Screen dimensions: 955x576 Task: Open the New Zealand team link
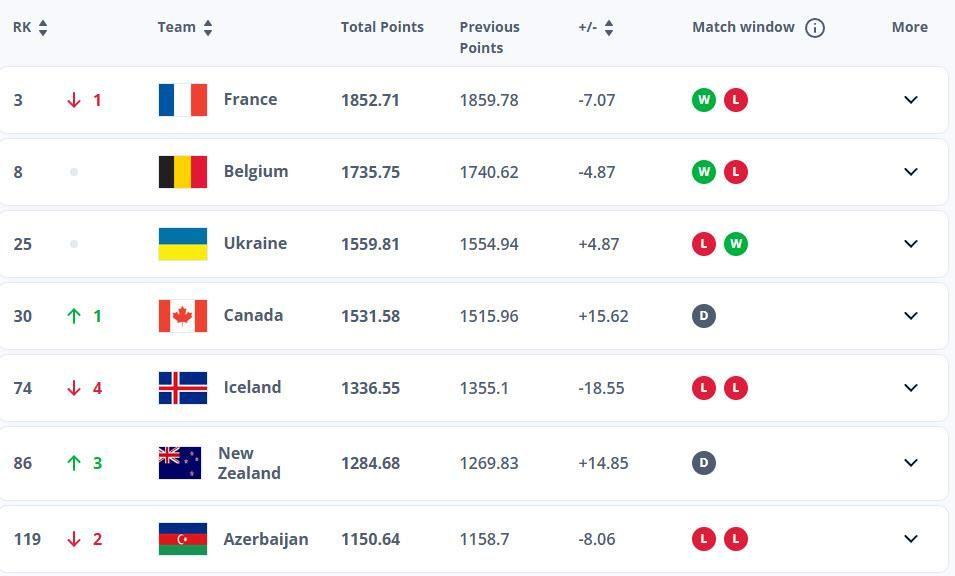click(x=249, y=463)
